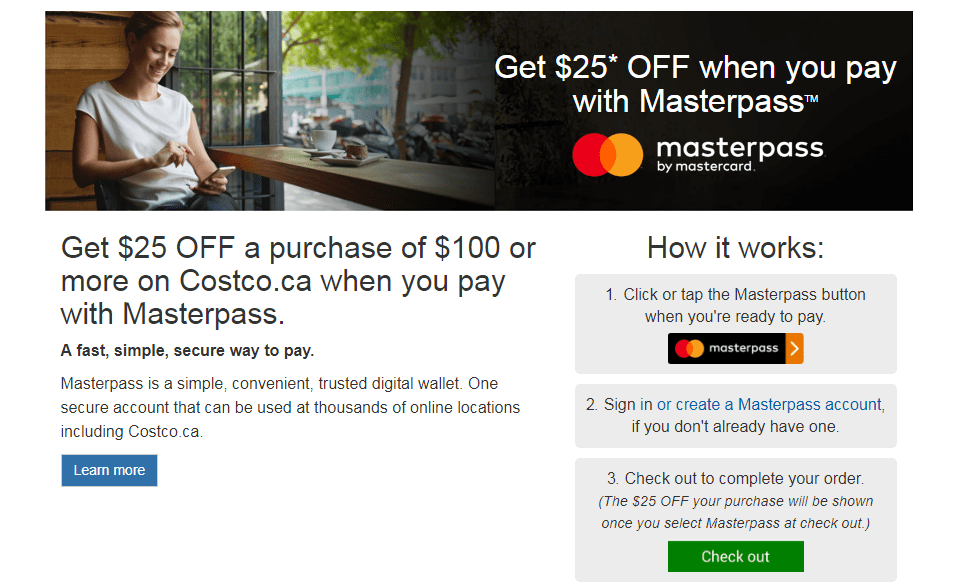This screenshot has width=963, height=584.
Task: Select the black masterpass payment button
Action: click(x=735, y=348)
